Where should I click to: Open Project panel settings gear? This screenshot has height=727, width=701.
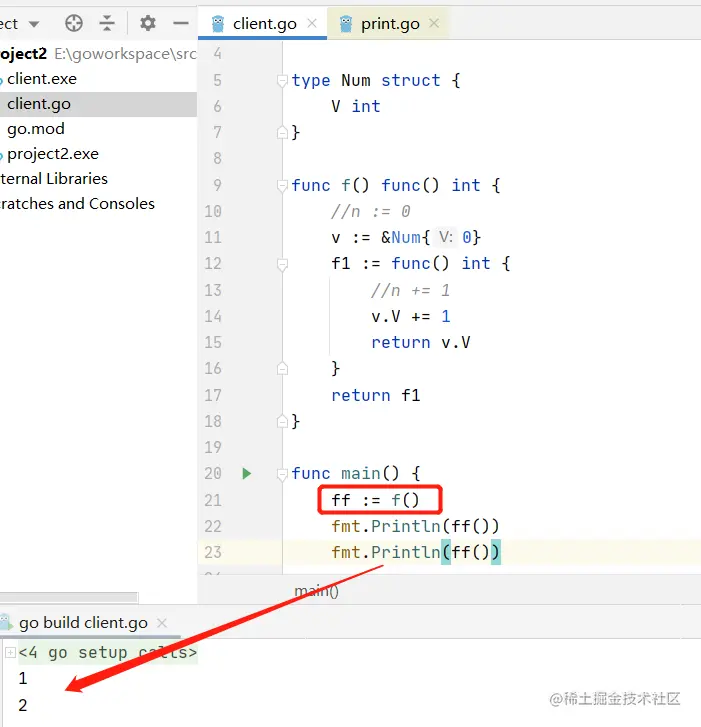click(x=148, y=23)
